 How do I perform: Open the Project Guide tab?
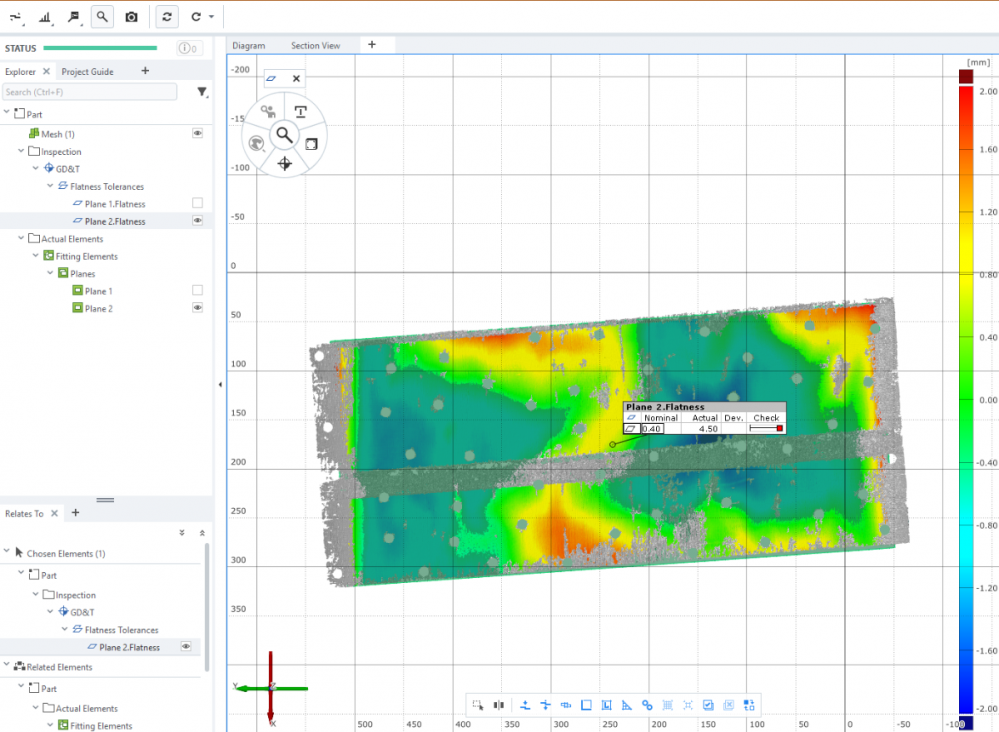[87, 71]
